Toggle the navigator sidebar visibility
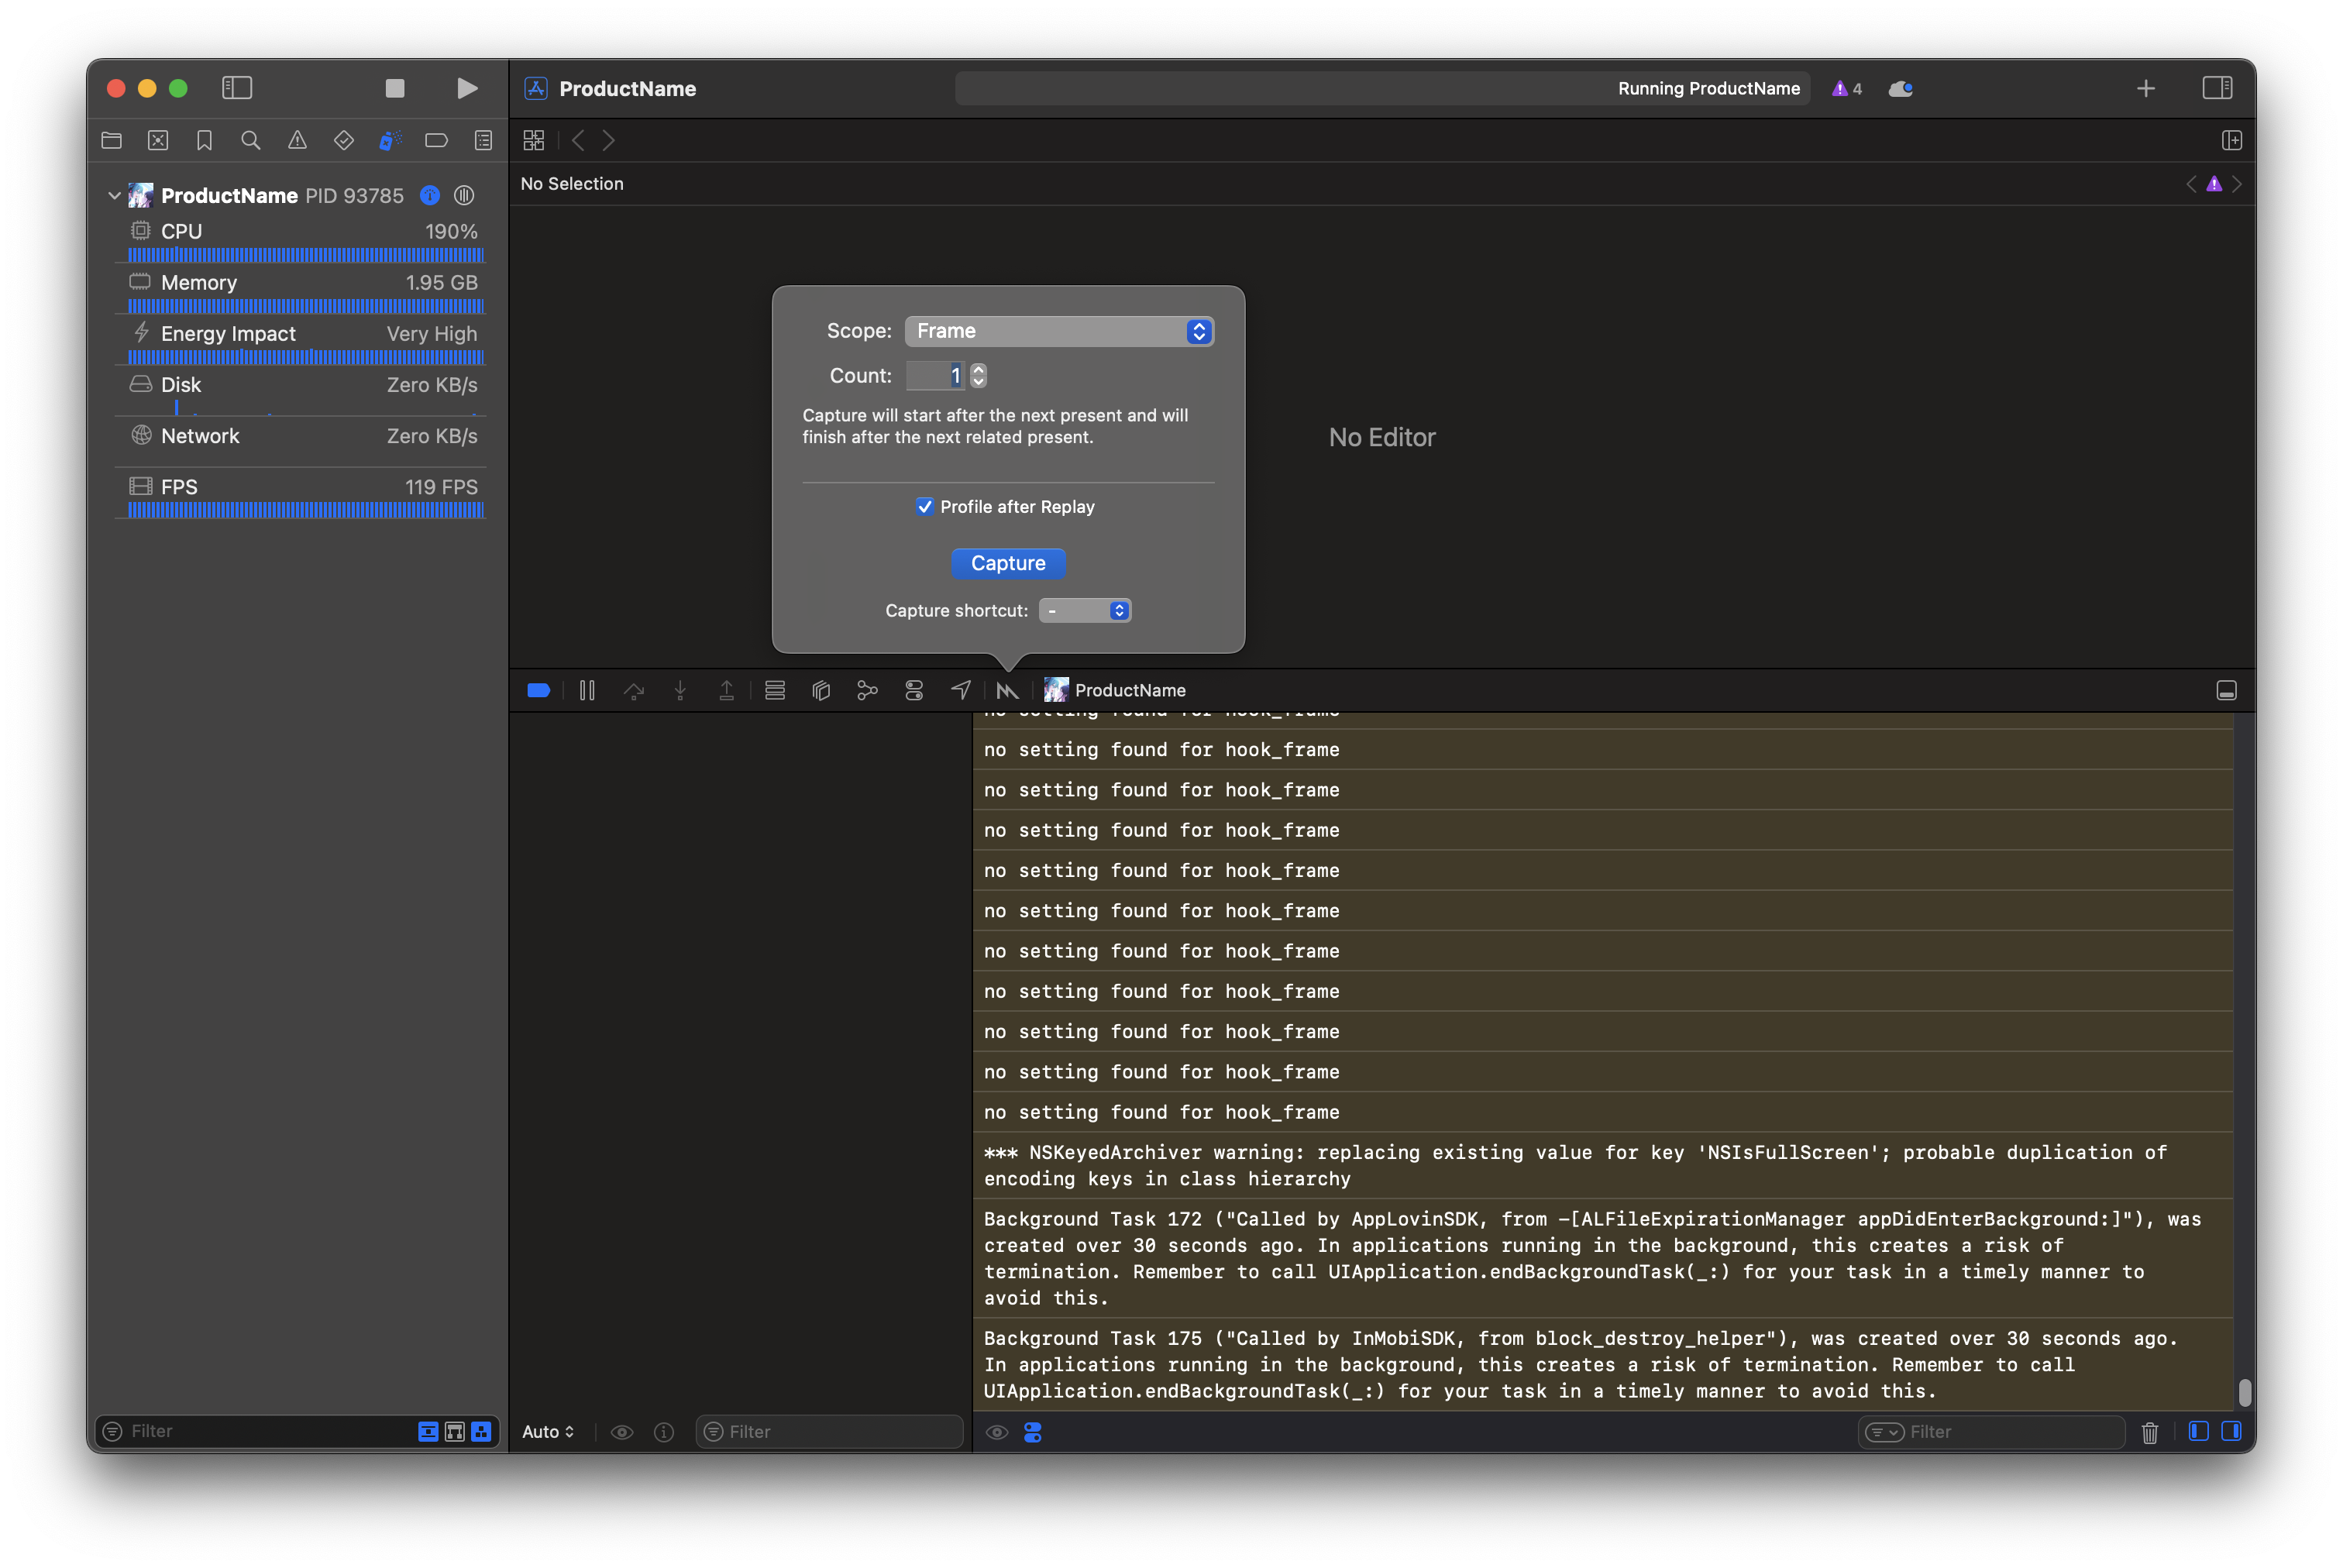2343x1568 pixels. (237, 88)
